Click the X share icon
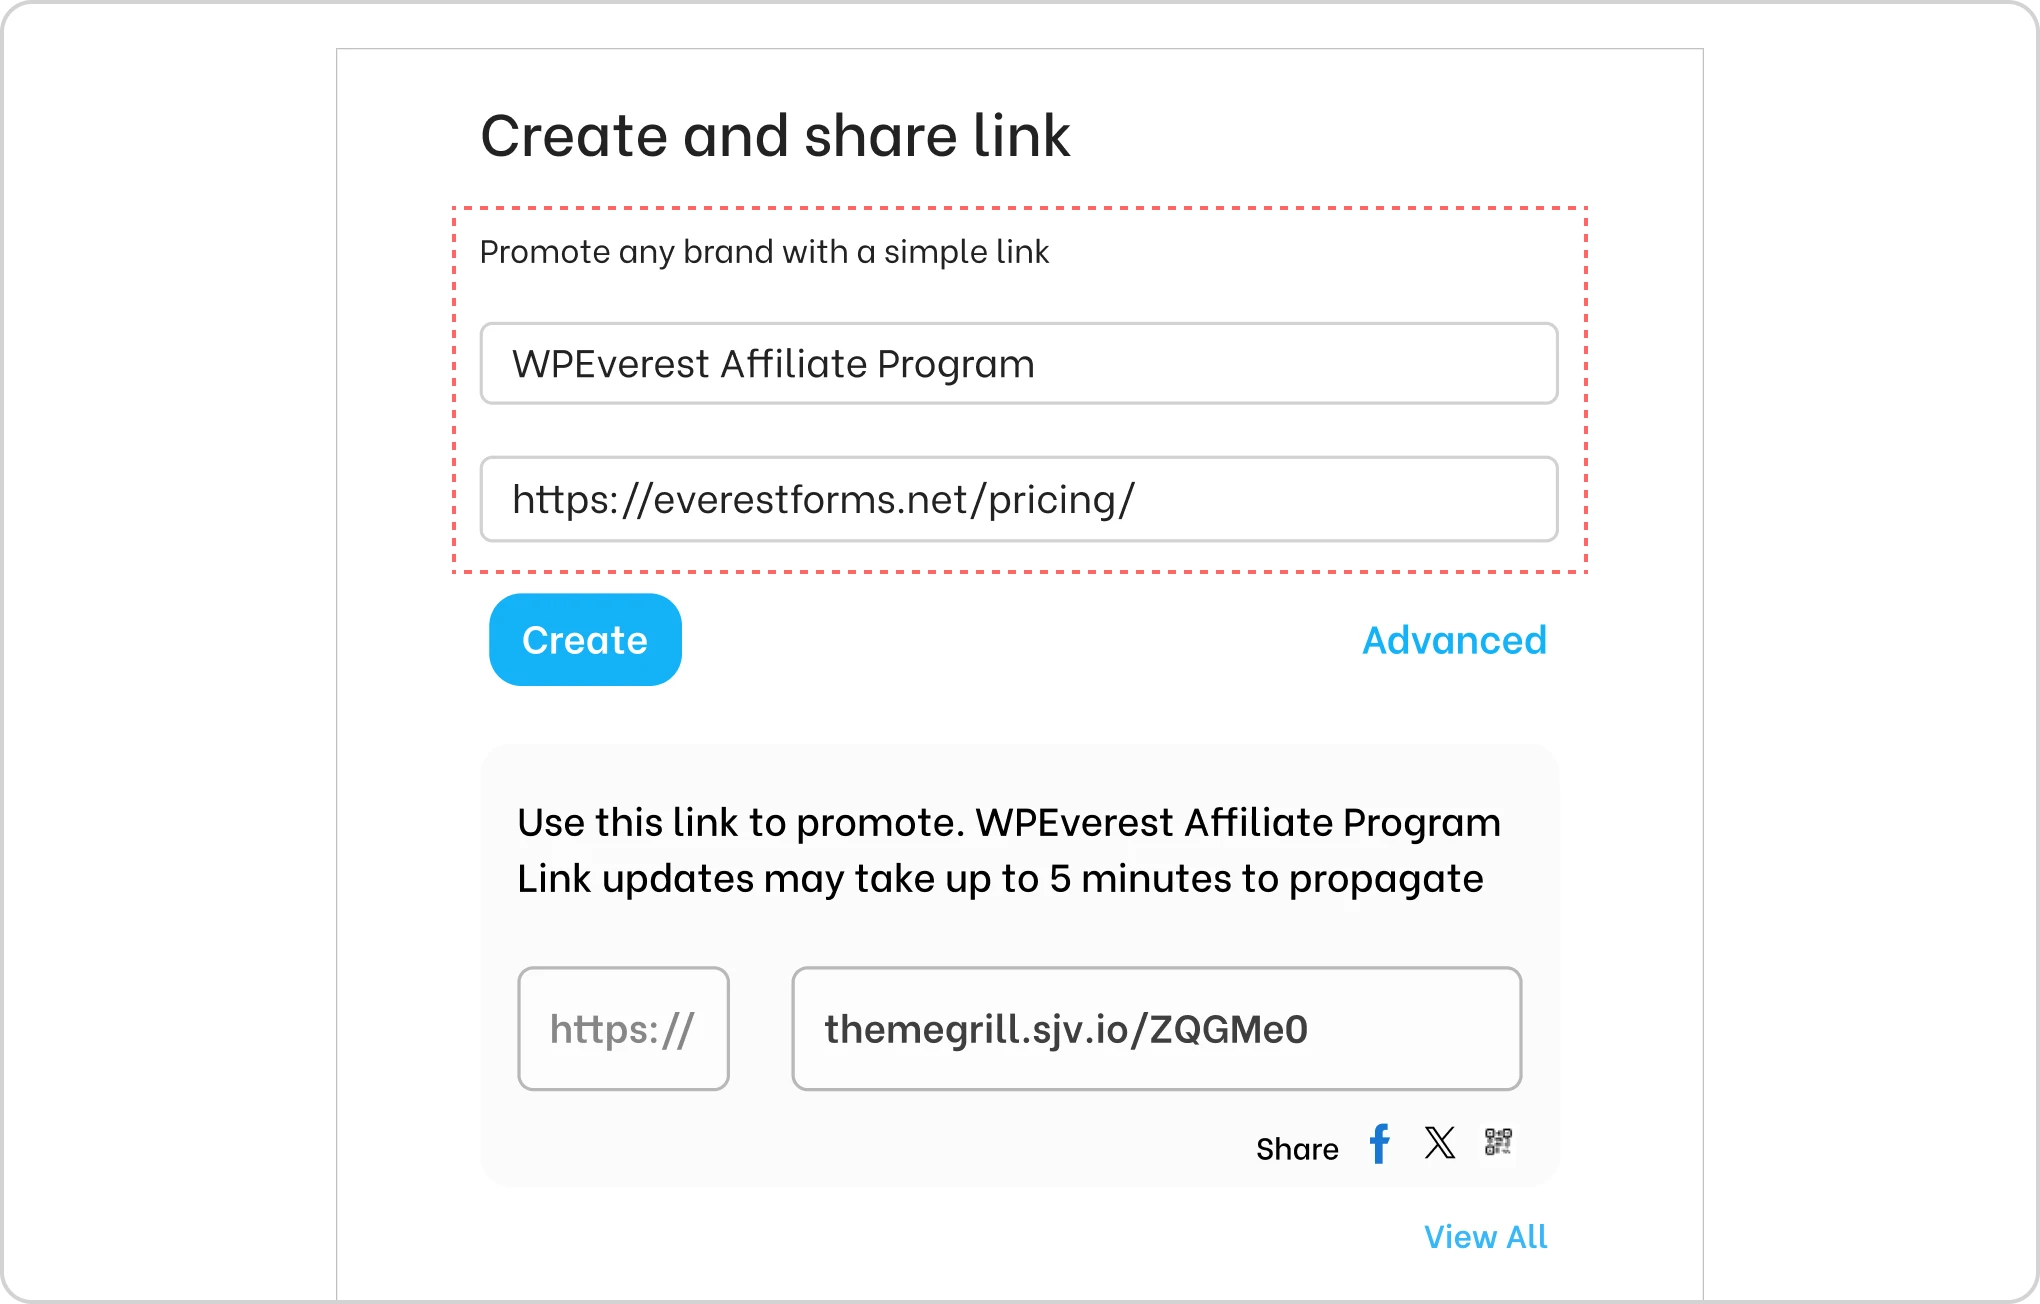Image resolution: width=2040 pixels, height=1304 pixels. tap(1440, 1142)
